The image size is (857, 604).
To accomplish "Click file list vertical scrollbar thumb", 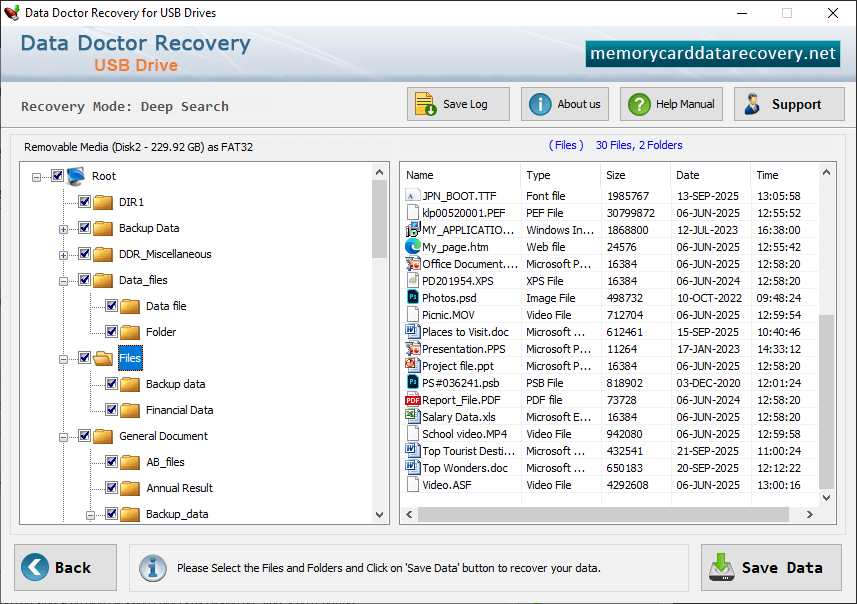I will tap(826, 402).
